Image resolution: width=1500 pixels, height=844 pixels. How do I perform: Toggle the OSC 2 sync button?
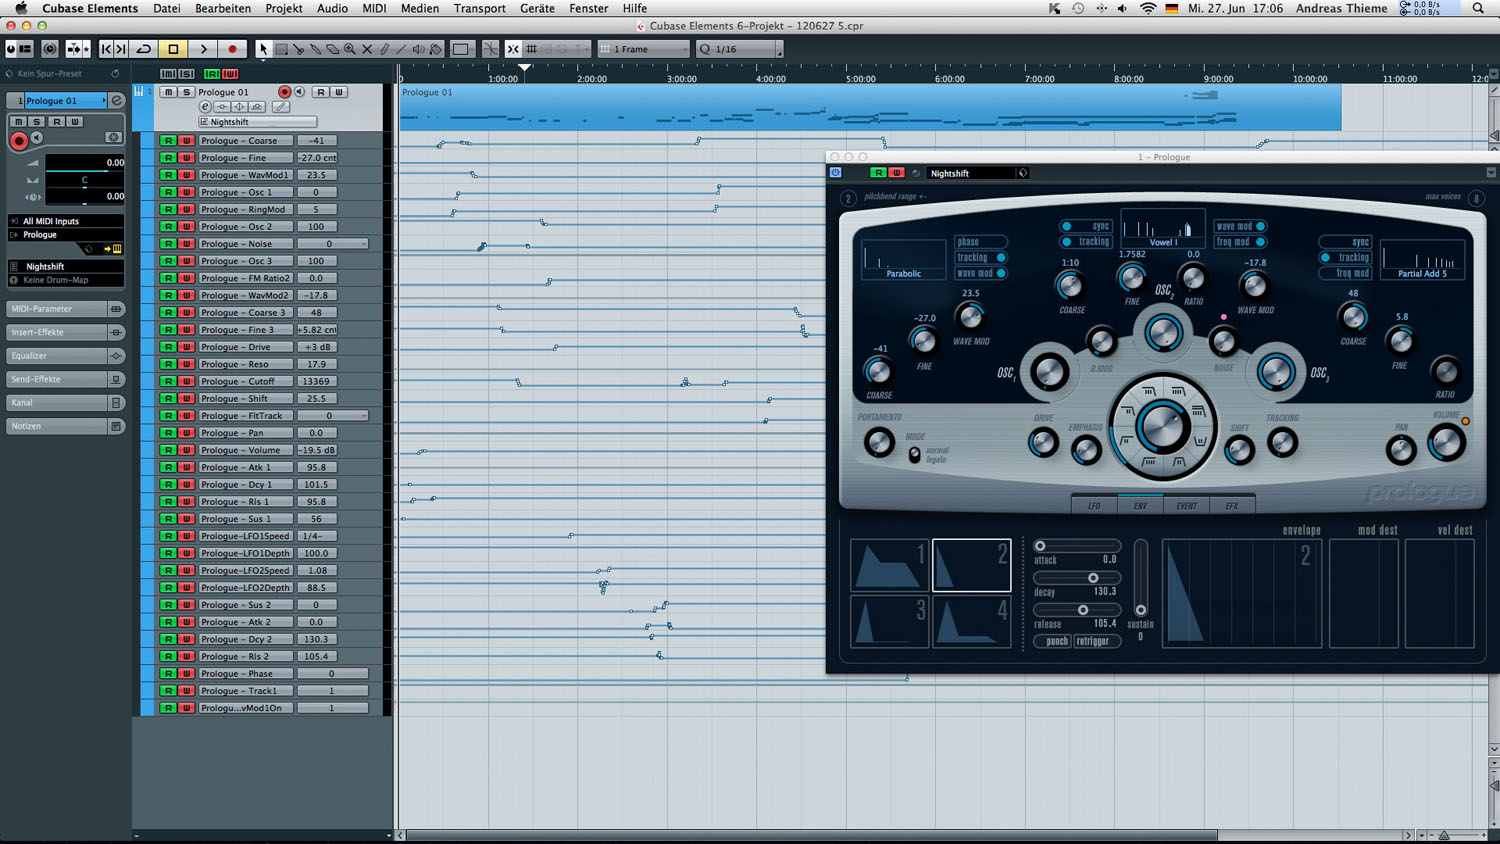click(1086, 226)
